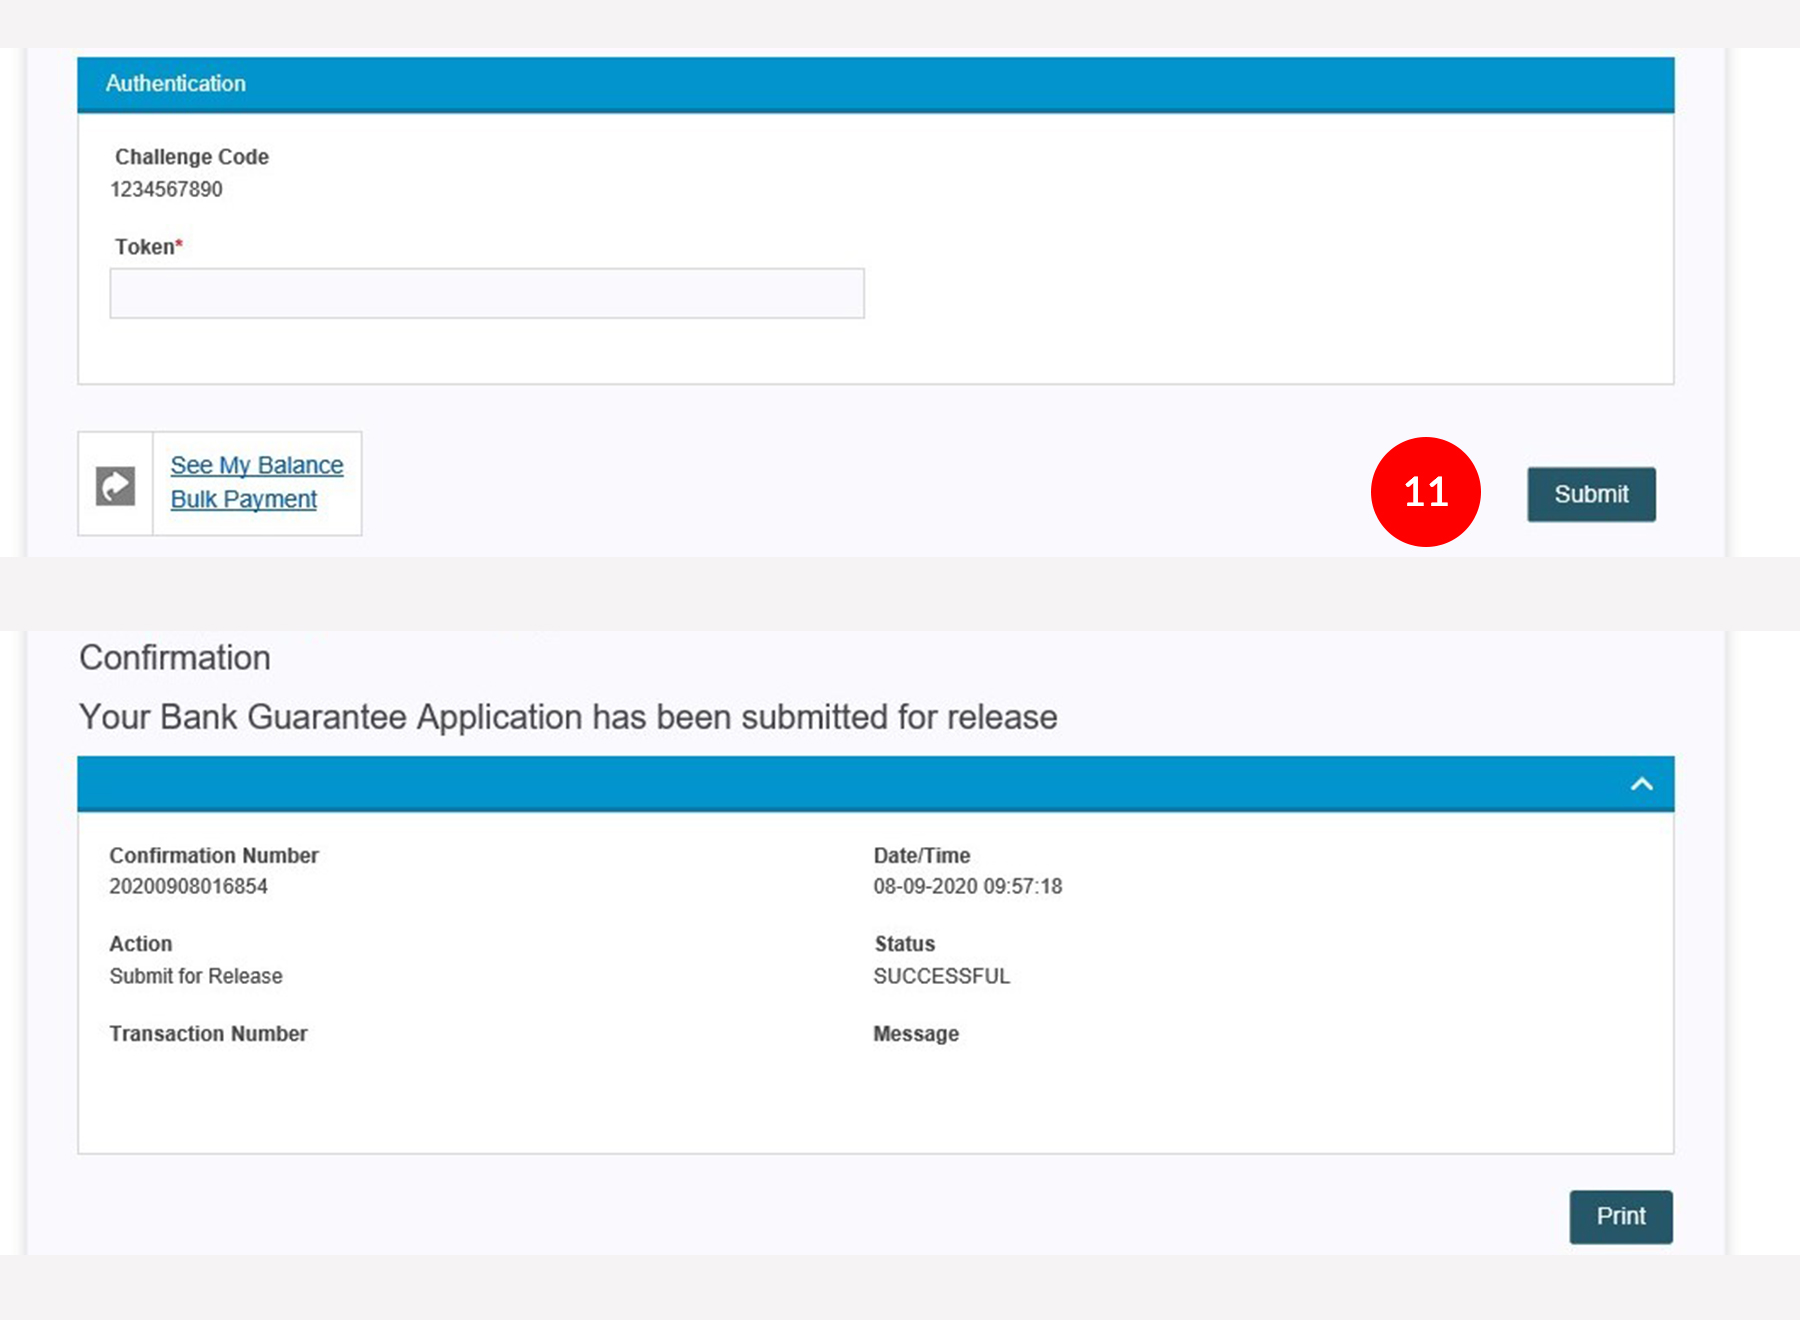Click confirmation number 20200908016854

(188, 886)
